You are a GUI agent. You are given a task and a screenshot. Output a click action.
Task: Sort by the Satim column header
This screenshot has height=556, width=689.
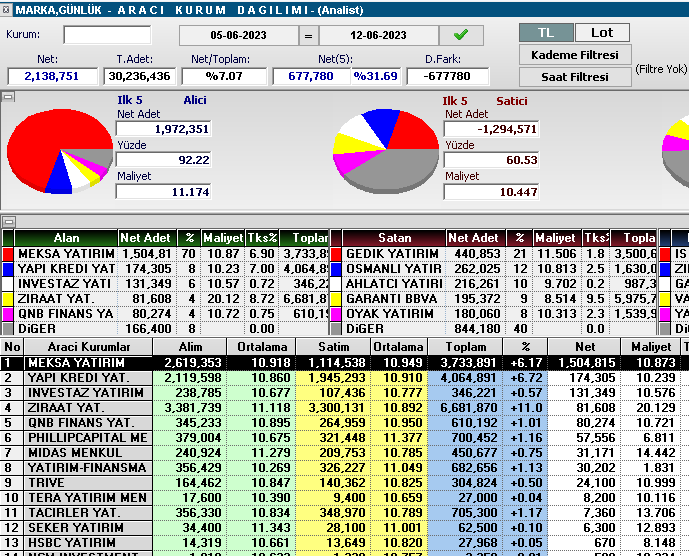(x=334, y=347)
